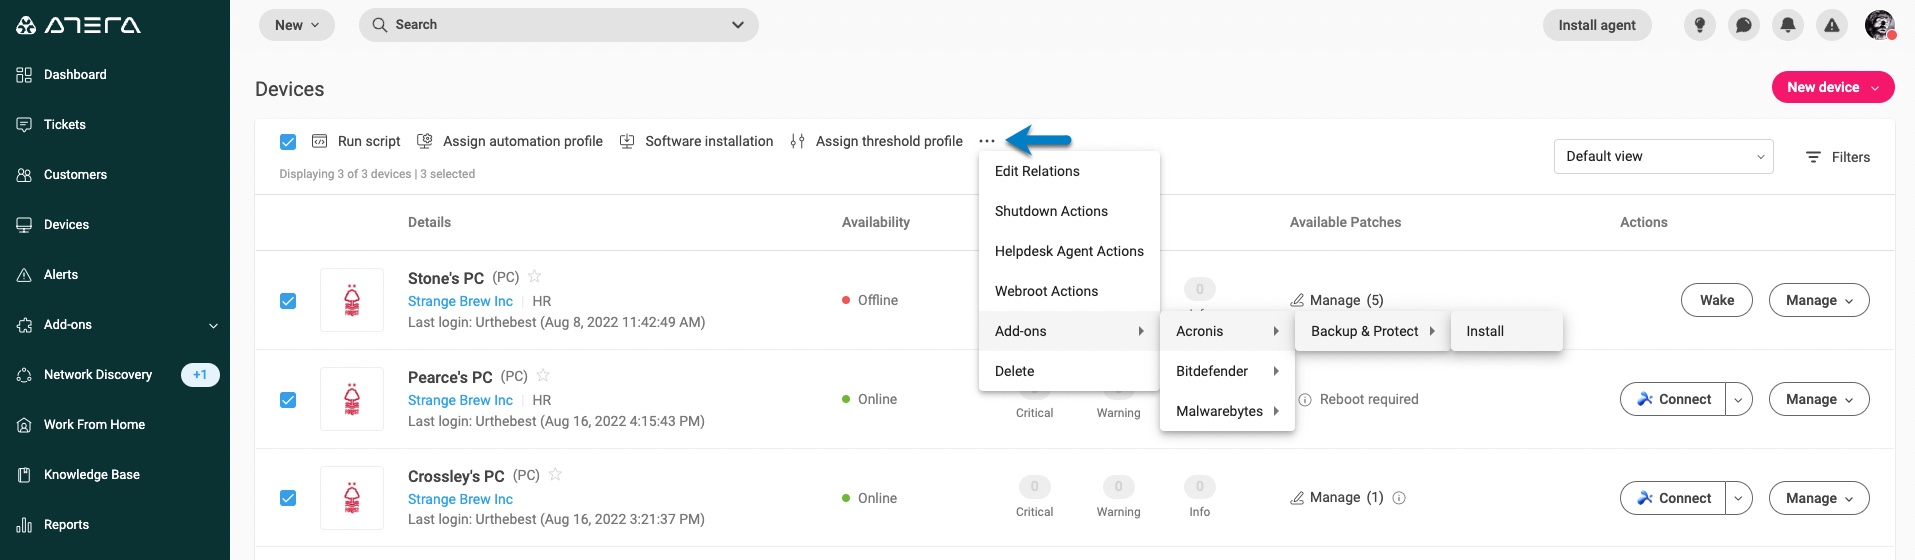
Task: Click the Work From Home sidebar icon
Action: (x=24, y=425)
